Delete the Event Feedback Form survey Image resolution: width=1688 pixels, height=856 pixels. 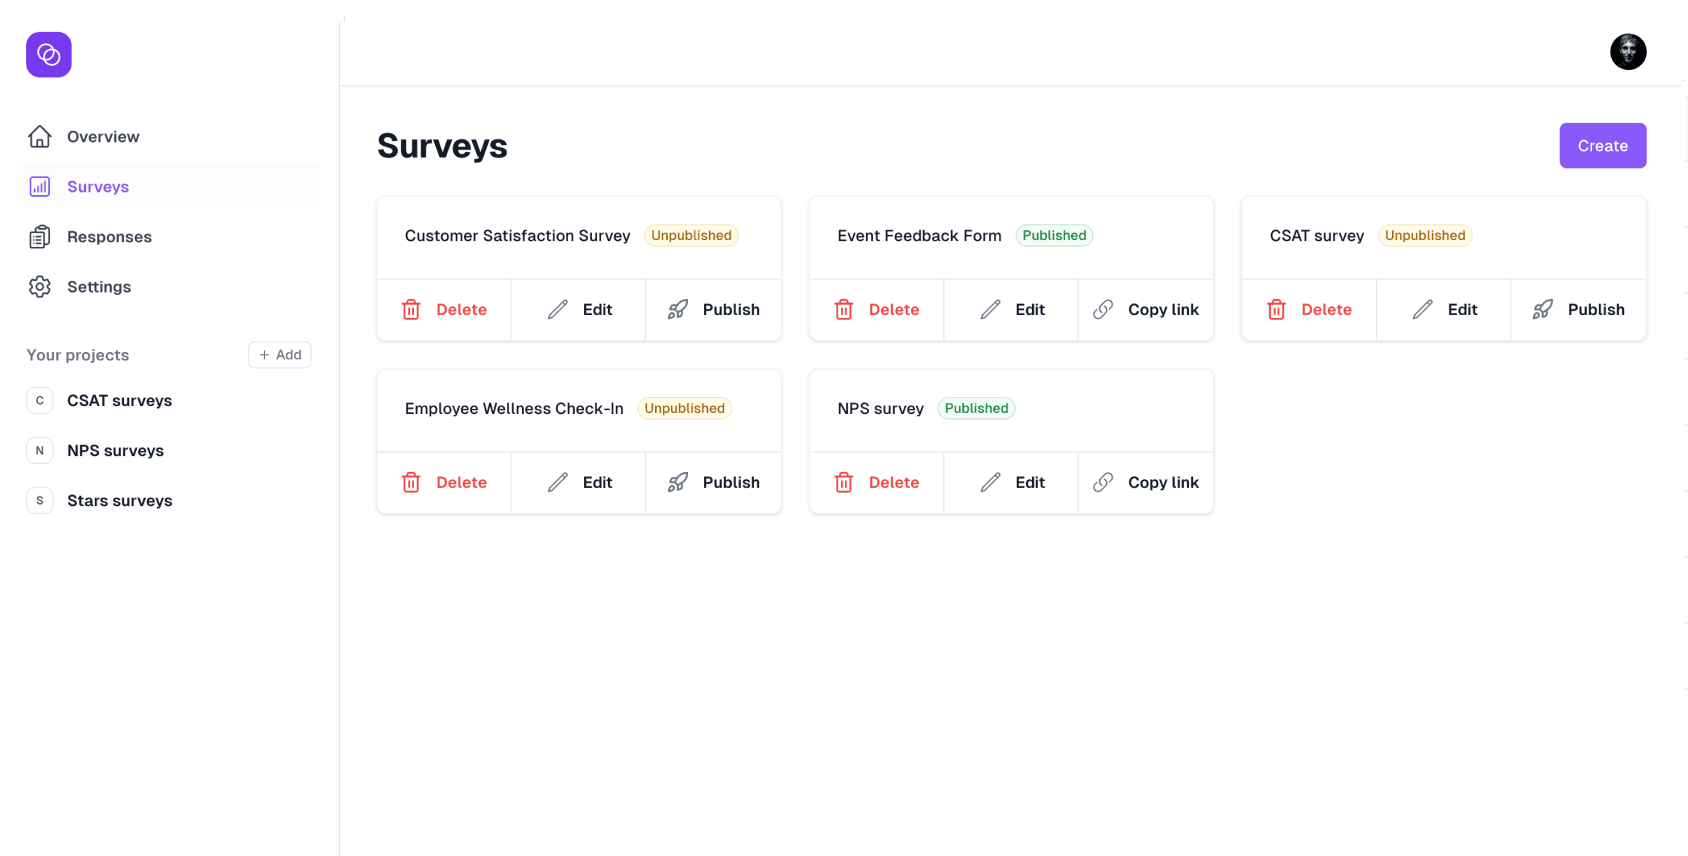pyautogui.click(x=877, y=310)
